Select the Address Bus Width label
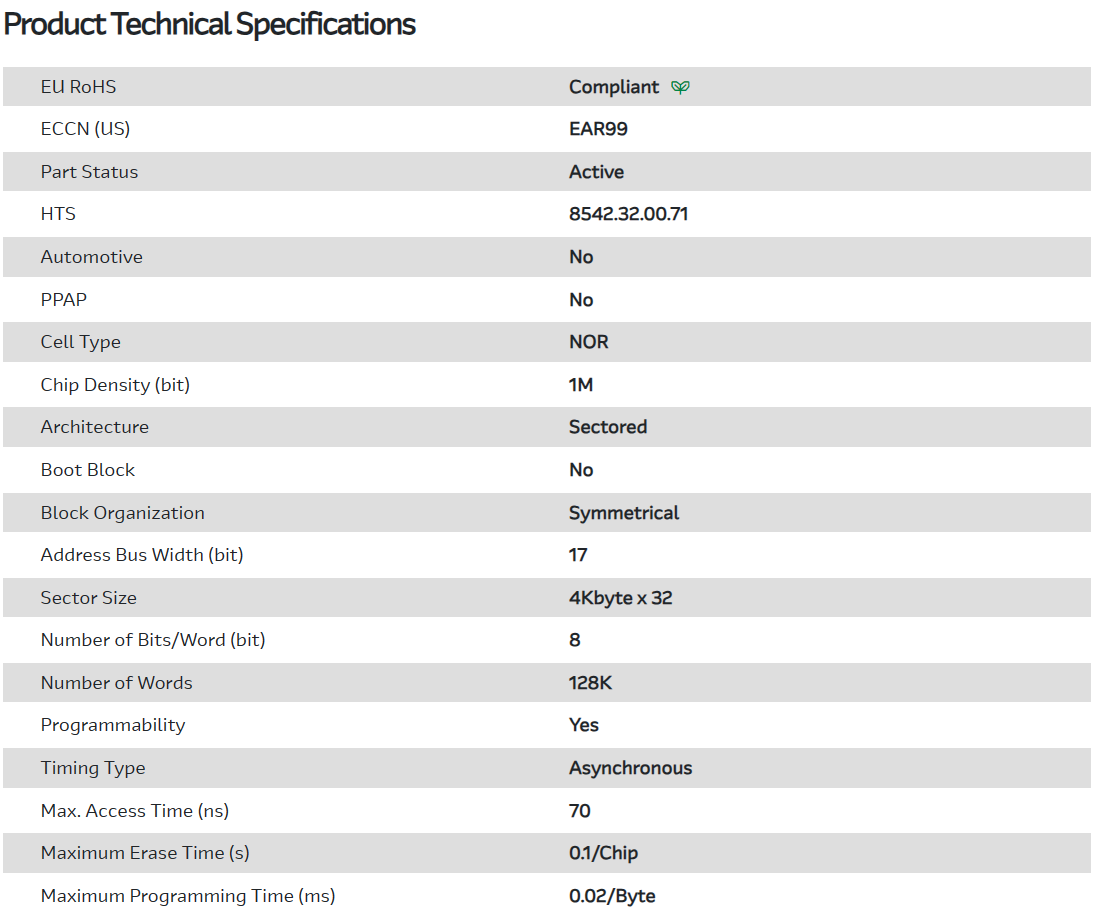 [141, 555]
